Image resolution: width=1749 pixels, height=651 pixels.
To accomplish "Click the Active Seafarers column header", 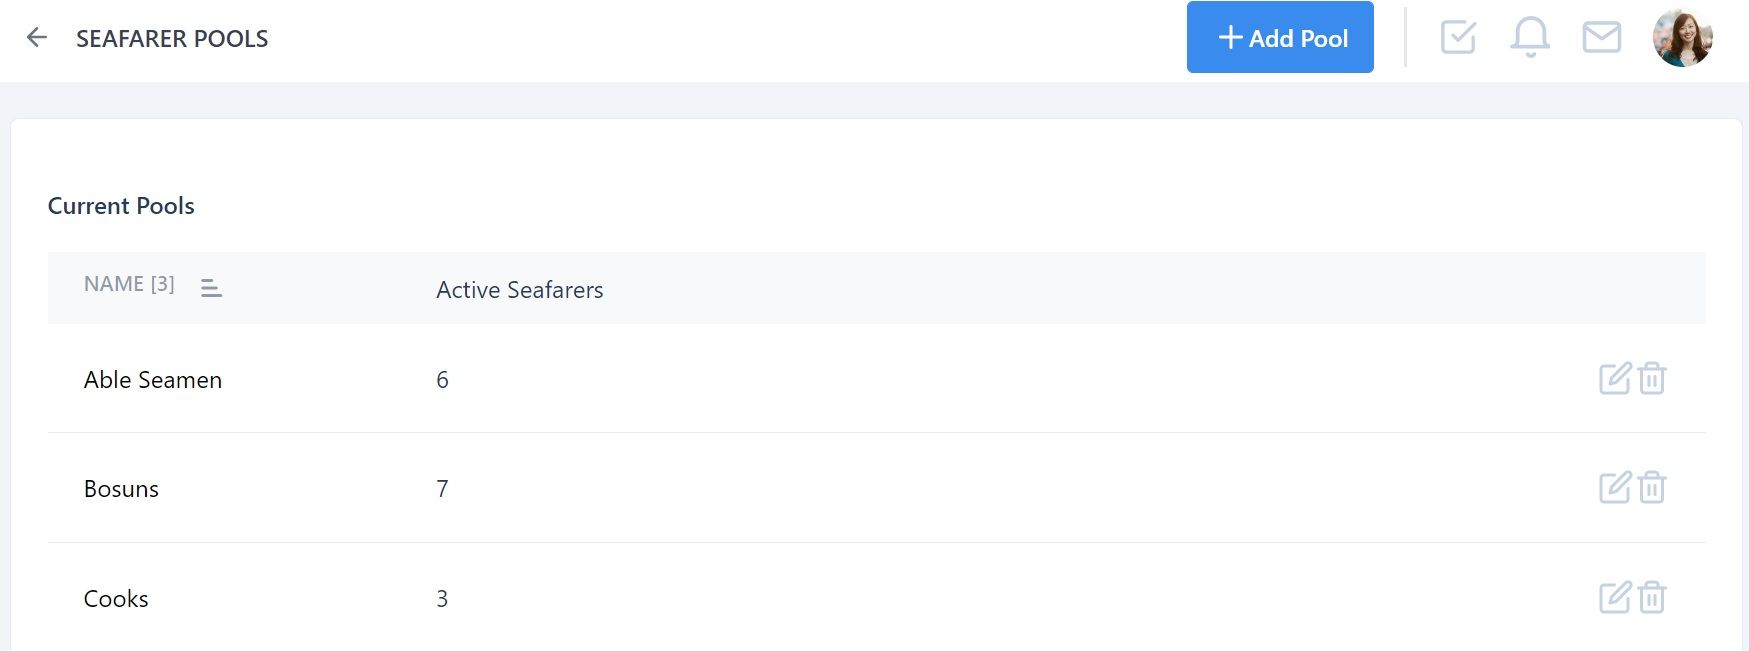I will (x=520, y=290).
